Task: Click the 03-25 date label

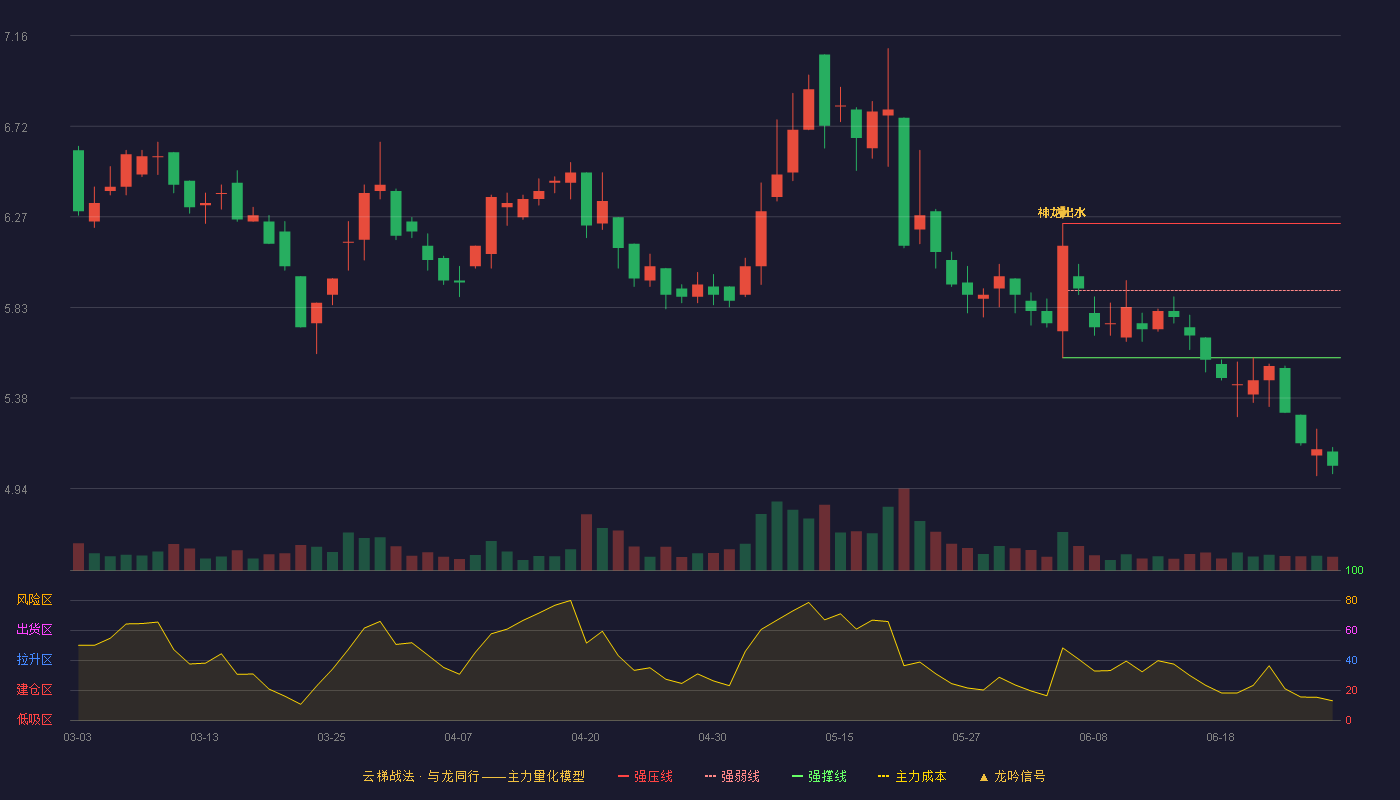Action: tap(331, 737)
